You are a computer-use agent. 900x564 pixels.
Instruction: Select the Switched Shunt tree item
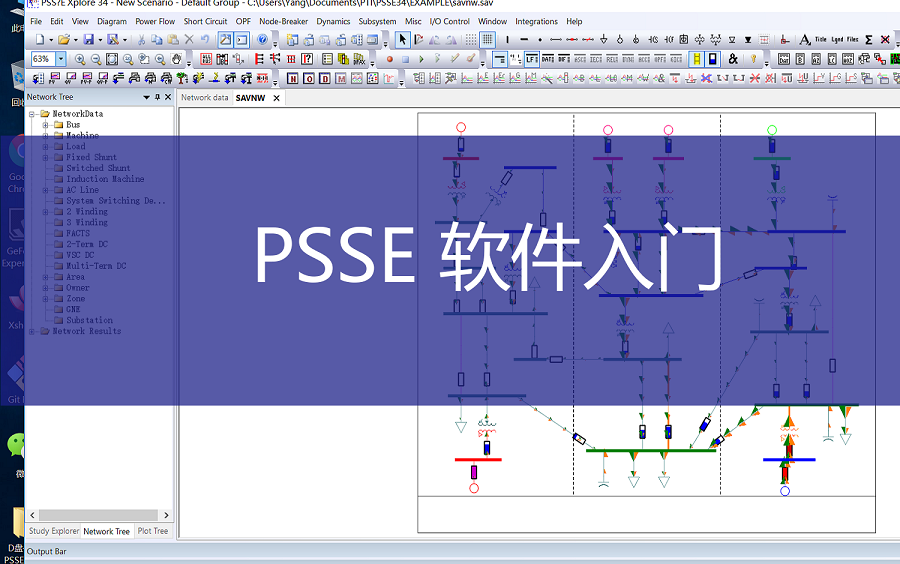[x=98, y=168]
